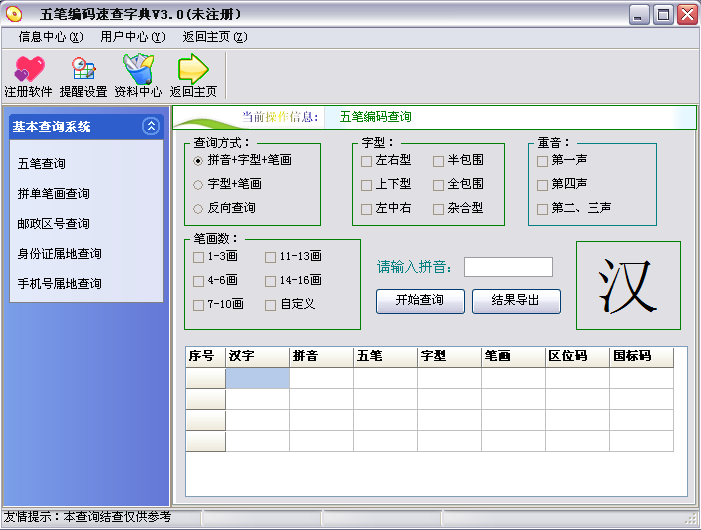
Task: Open the 用户中心 menu
Action: point(133,37)
